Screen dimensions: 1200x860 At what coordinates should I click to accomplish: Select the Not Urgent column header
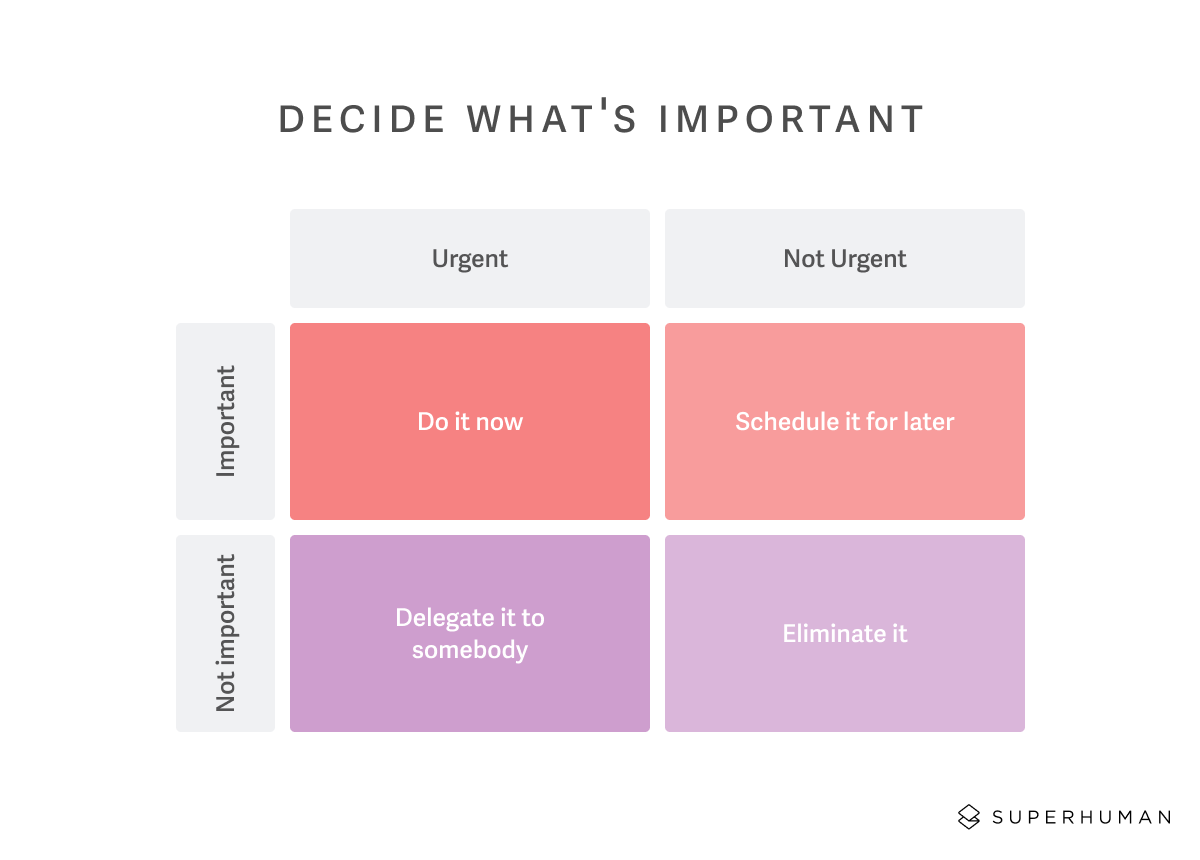[845, 258]
